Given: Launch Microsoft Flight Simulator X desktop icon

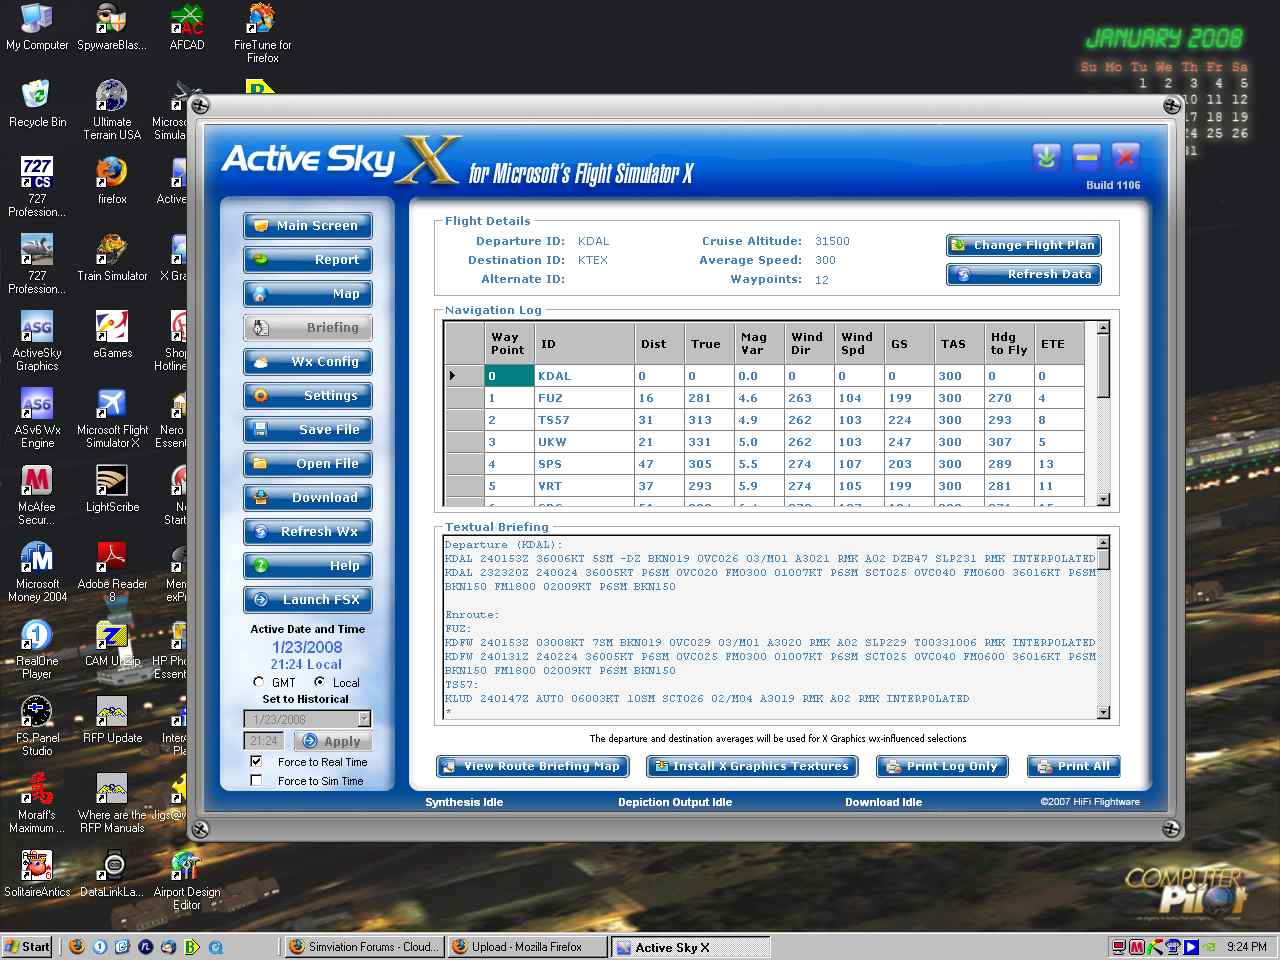Looking at the screenshot, I should 111,405.
